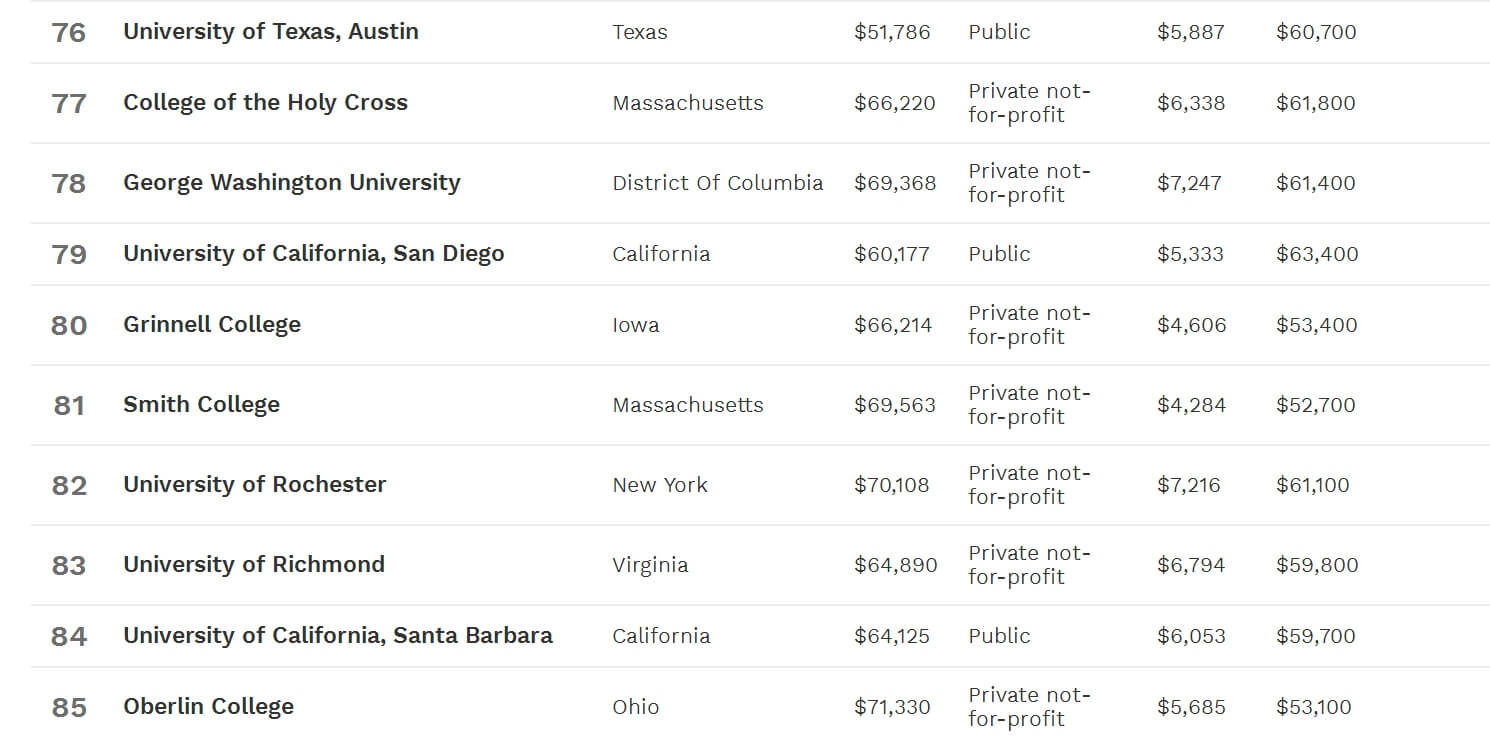Click rank number 85
The image size is (1490, 744).
[69, 707]
